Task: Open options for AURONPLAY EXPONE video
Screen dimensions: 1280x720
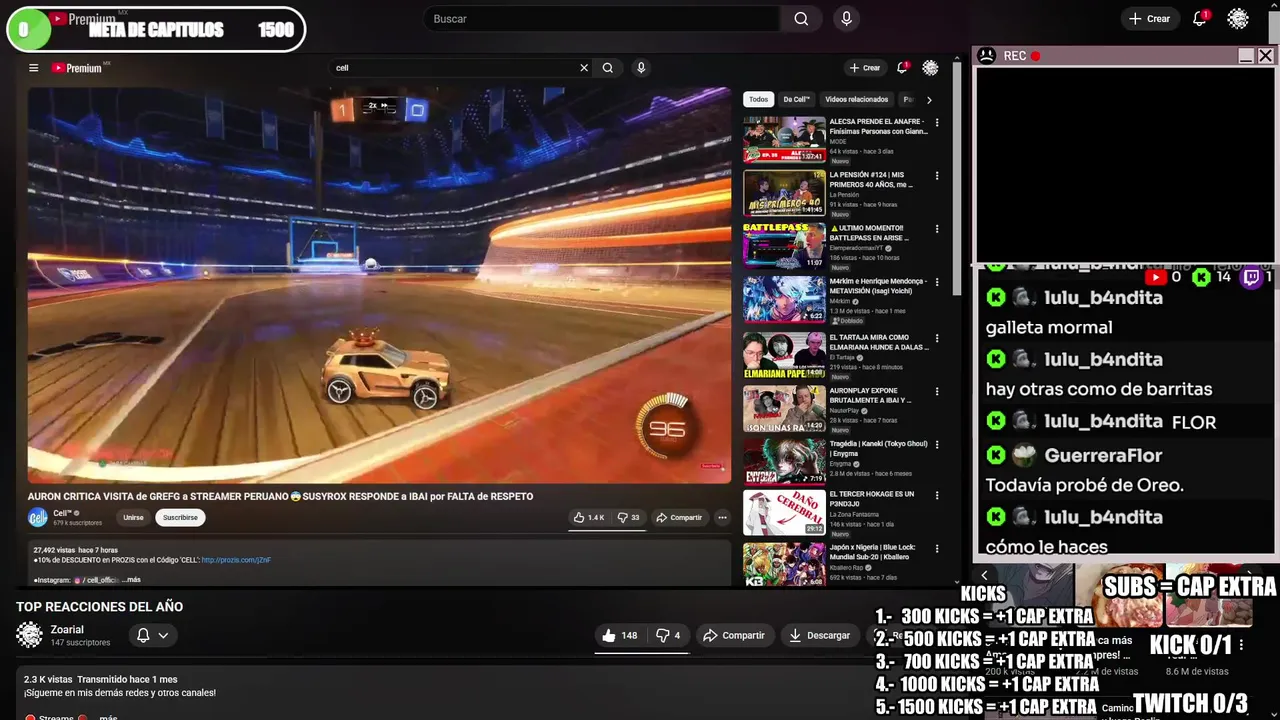Action: click(x=937, y=391)
